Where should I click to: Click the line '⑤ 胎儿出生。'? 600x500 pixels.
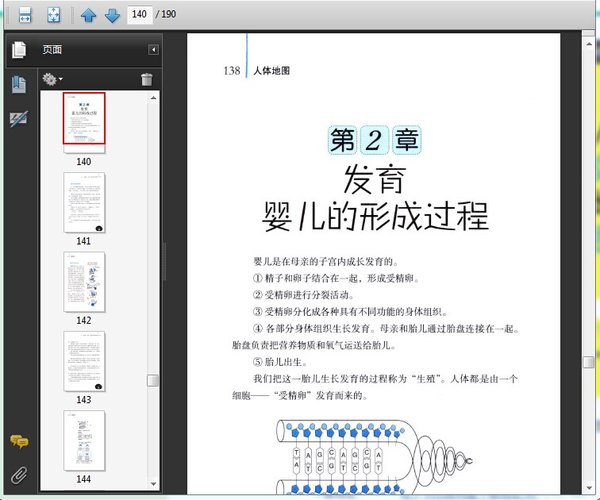point(280,362)
